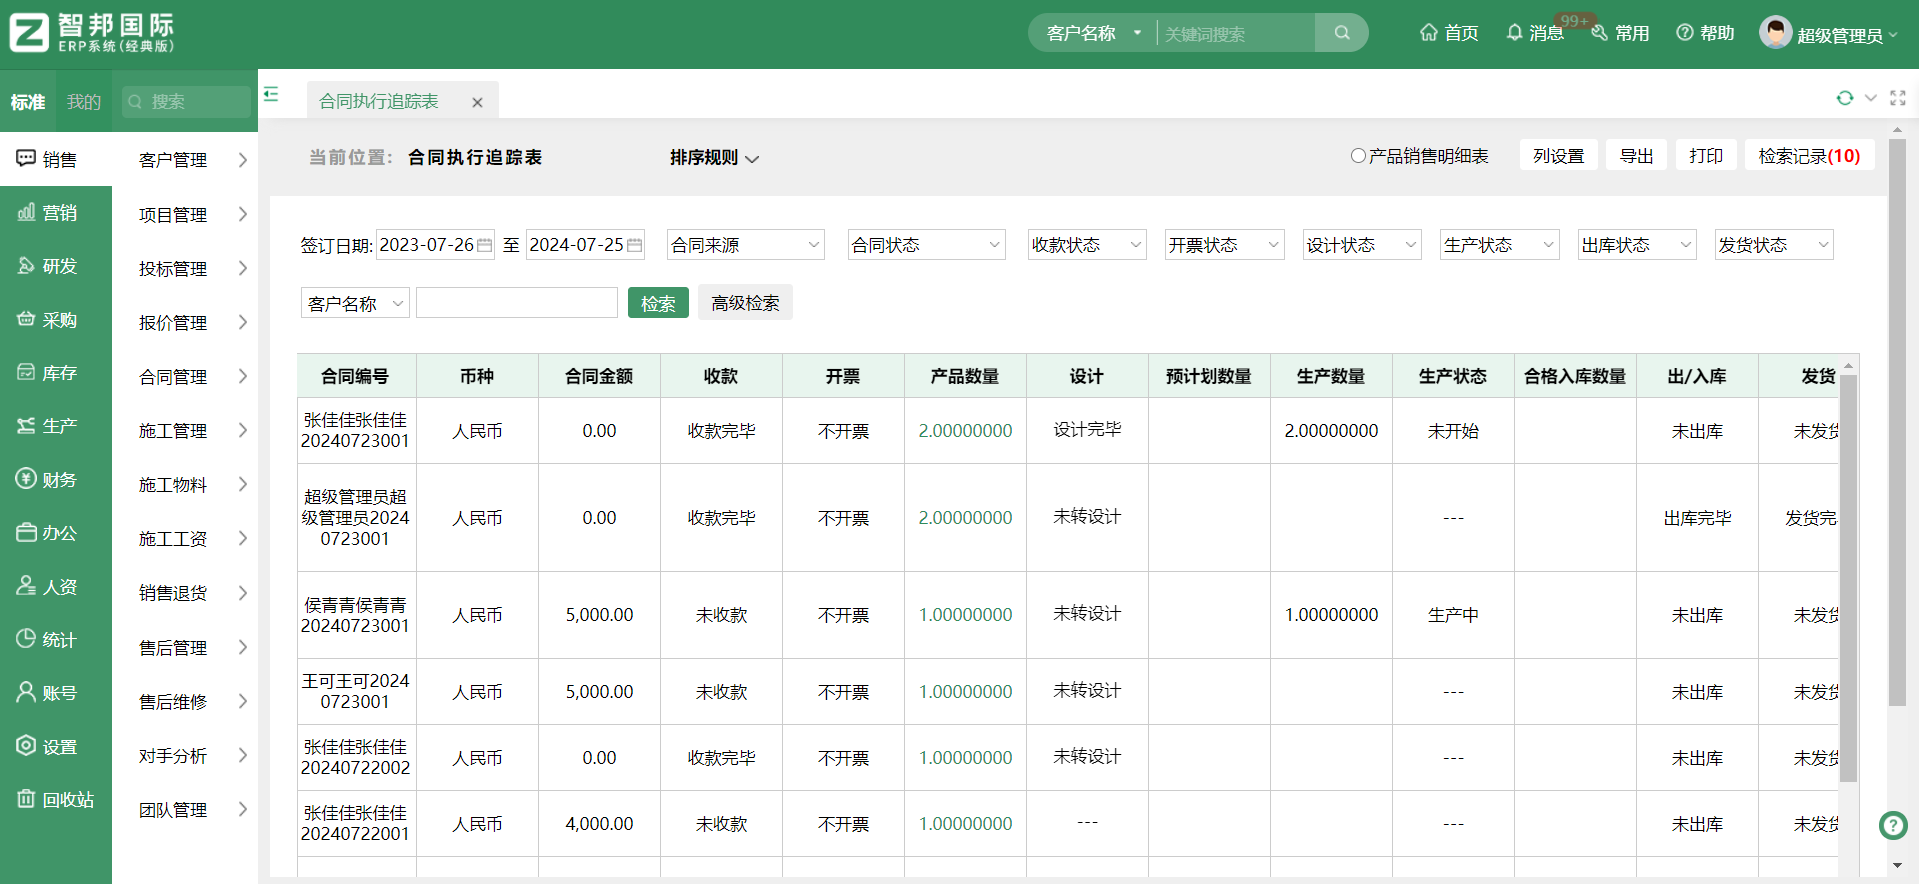
Task: Open 生产状态 filter dropdown
Action: click(x=1499, y=245)
